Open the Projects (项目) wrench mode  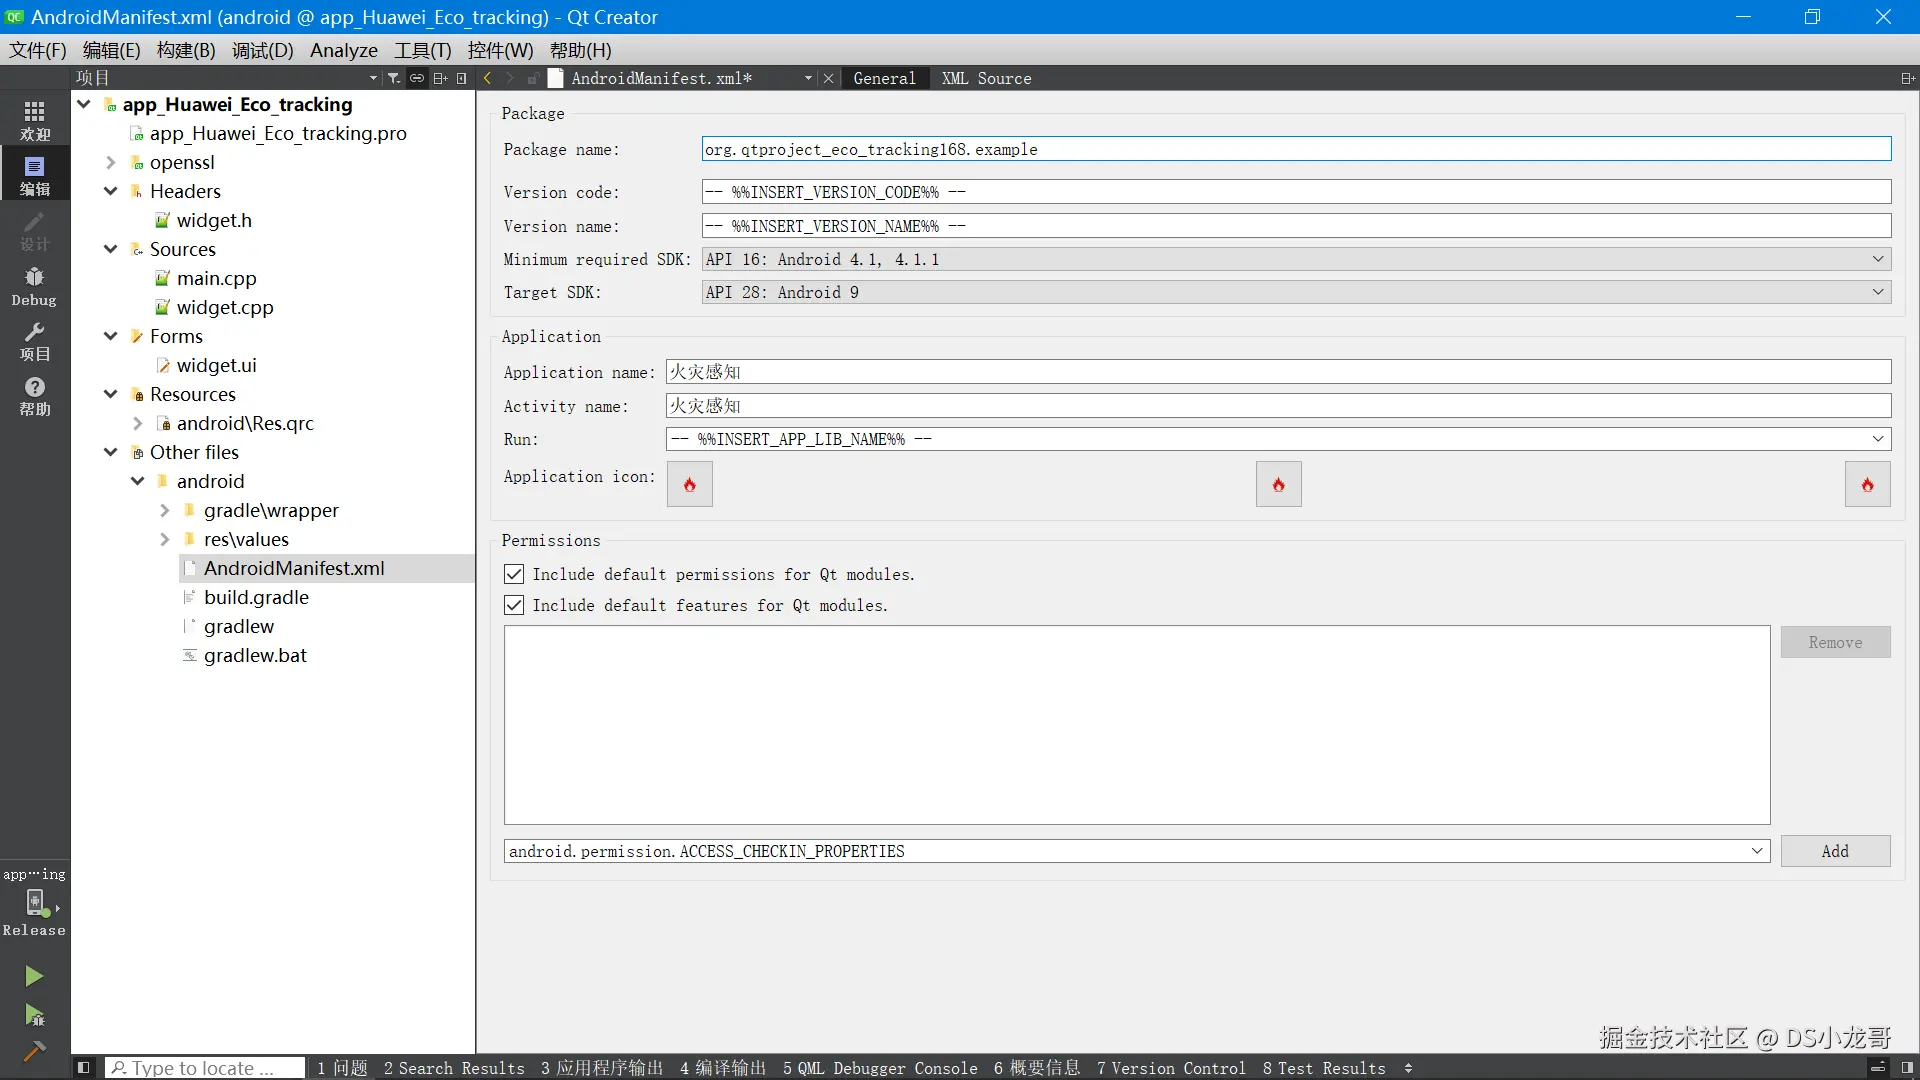click(x=35, y=340)
